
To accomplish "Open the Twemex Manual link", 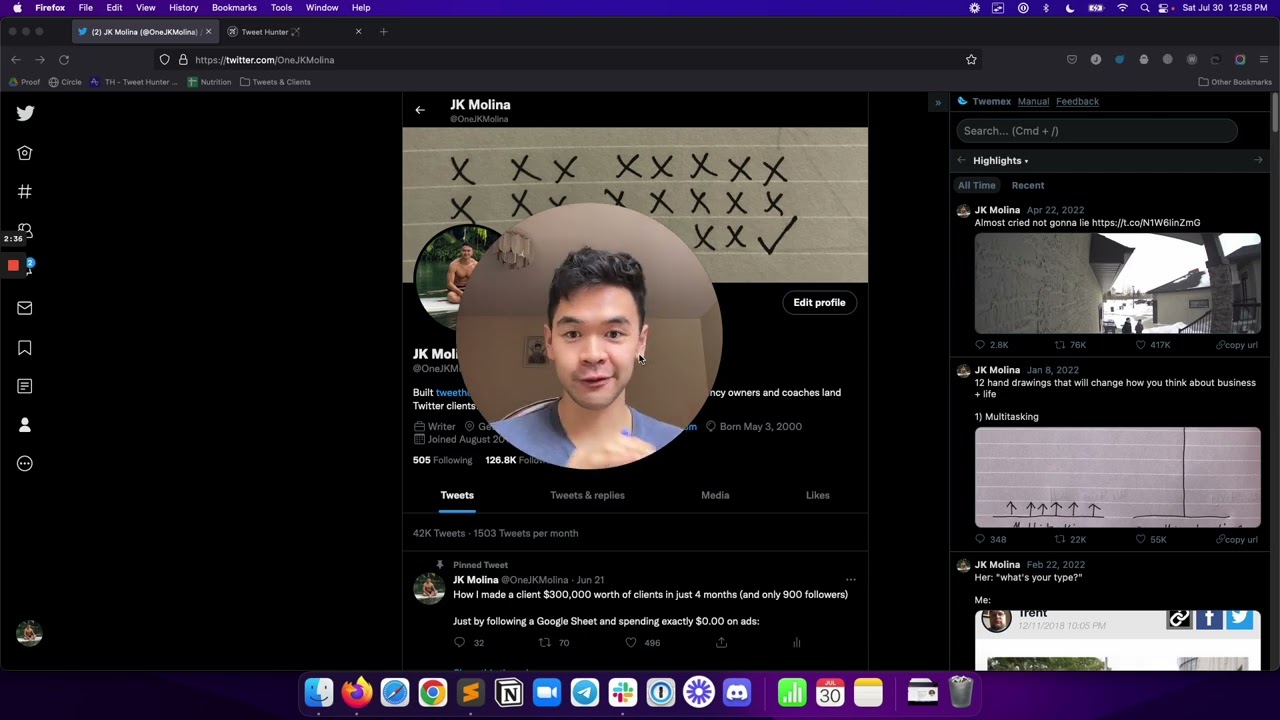I will (1033, 102).
